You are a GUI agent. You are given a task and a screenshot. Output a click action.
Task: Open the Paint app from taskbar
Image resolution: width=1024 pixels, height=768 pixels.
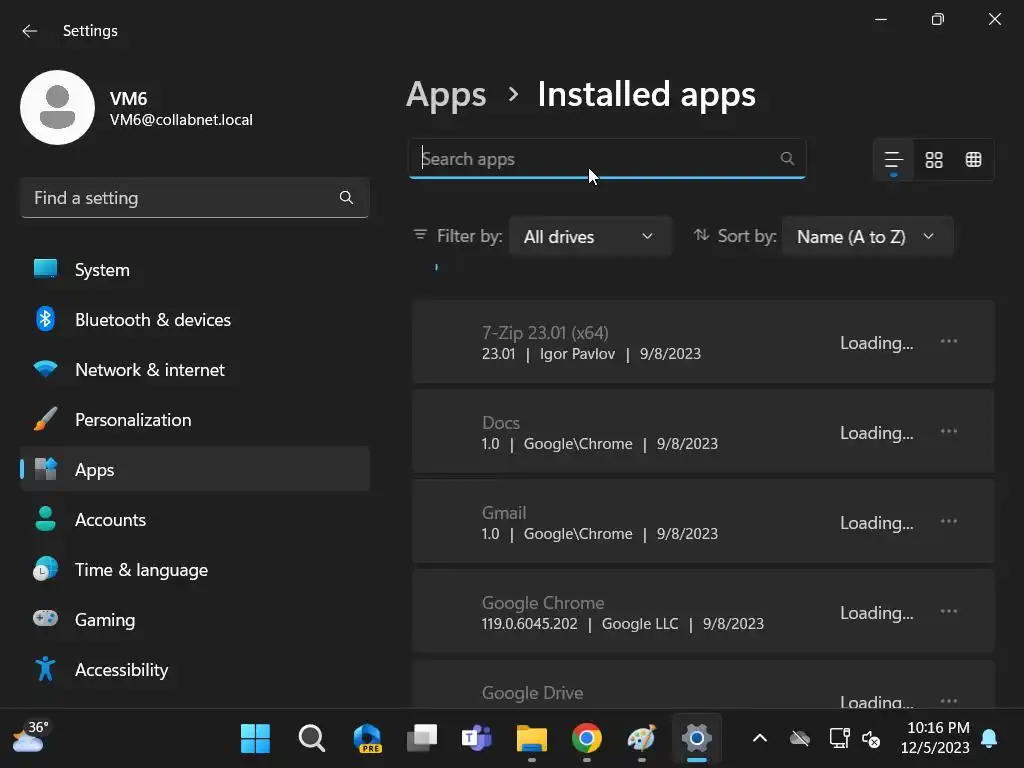click(x=641, y=739)
